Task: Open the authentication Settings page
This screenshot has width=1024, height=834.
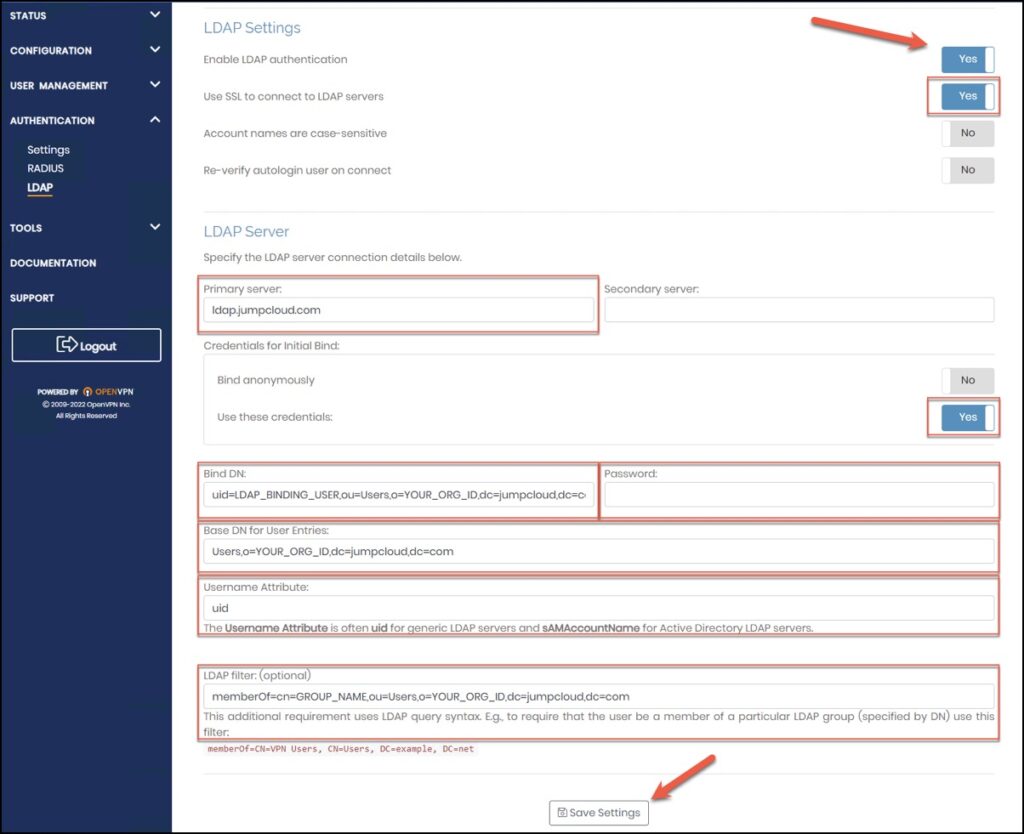Action: 48,149
